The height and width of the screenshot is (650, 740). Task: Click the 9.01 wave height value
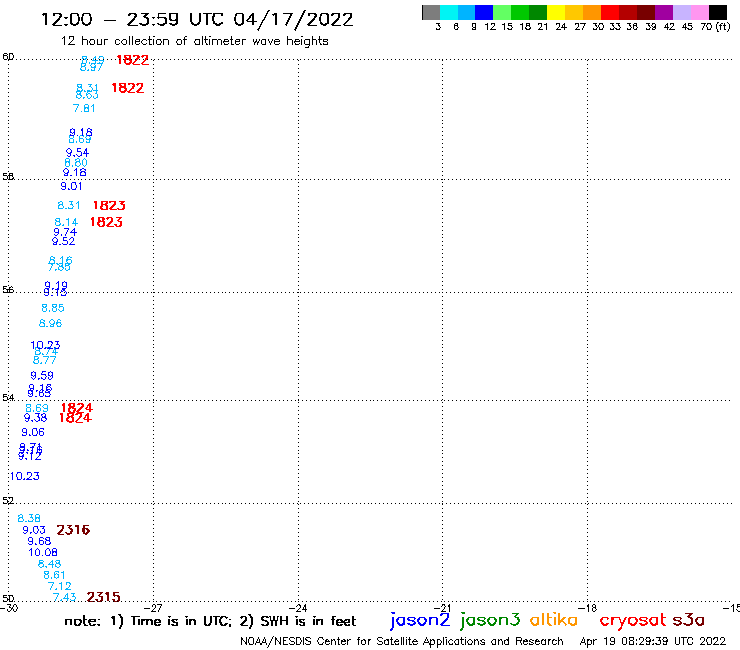(71, 186)
